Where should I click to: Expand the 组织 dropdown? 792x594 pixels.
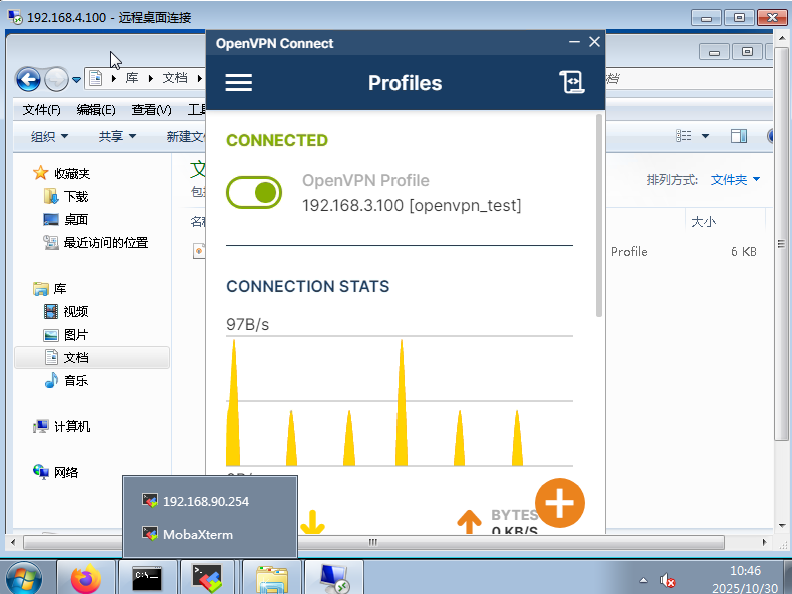pyautogui.click(x=49, y=136)
